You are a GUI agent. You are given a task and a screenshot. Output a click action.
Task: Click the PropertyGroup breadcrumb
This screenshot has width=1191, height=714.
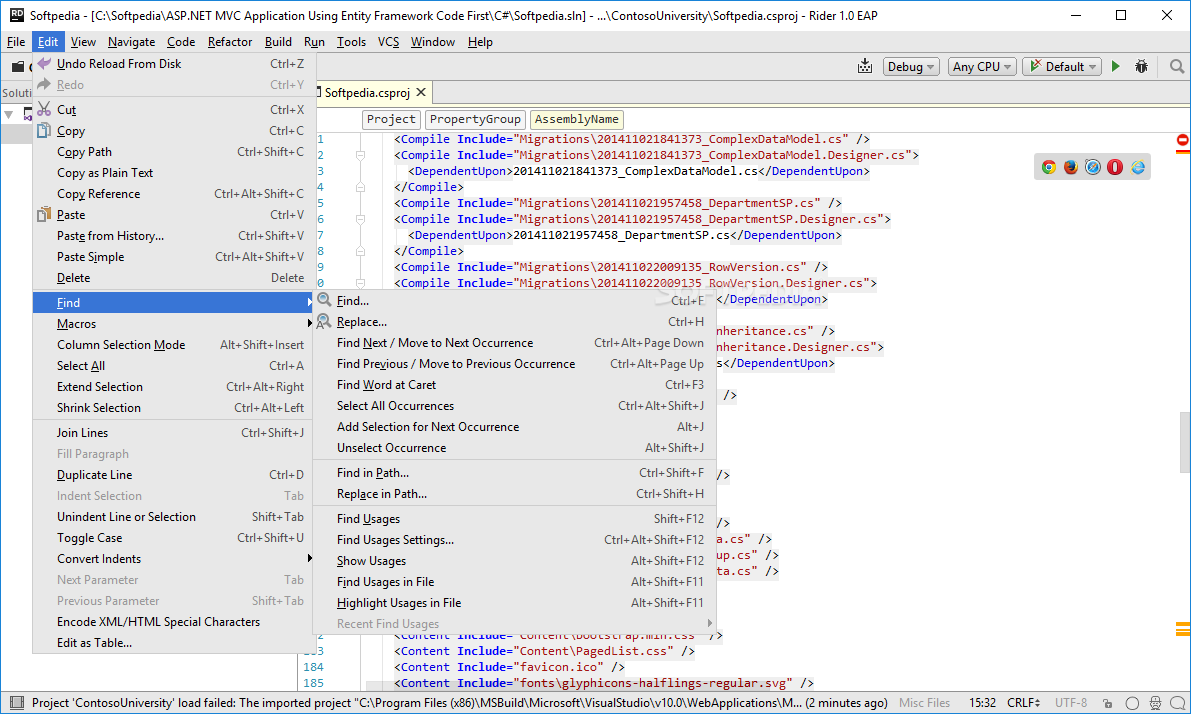475,119
